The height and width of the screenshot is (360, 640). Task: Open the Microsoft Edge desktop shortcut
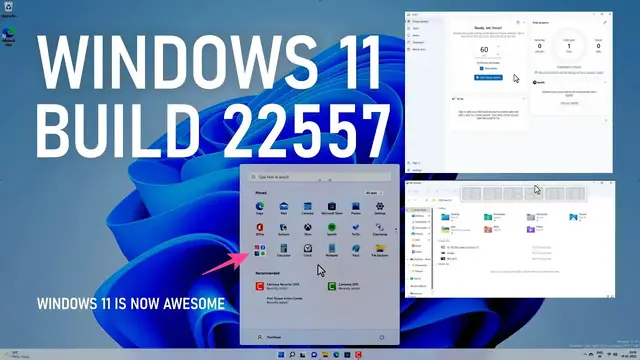[x=9, y=36]
